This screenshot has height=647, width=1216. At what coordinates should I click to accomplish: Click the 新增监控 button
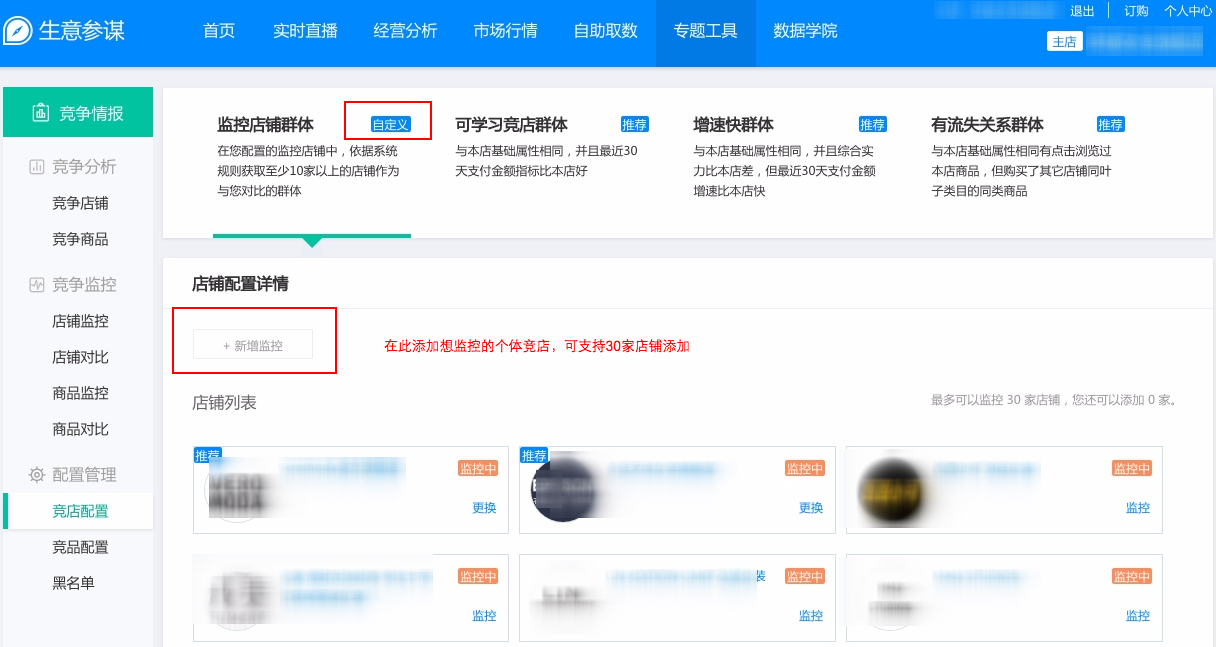pyautogui.click(x=252, y=343)
